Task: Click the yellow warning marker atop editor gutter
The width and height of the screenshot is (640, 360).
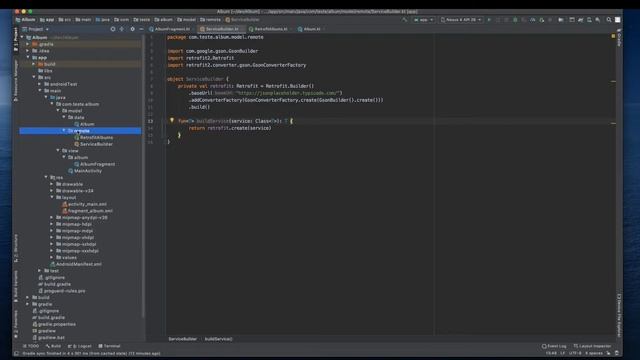Action: coord(613,36)
